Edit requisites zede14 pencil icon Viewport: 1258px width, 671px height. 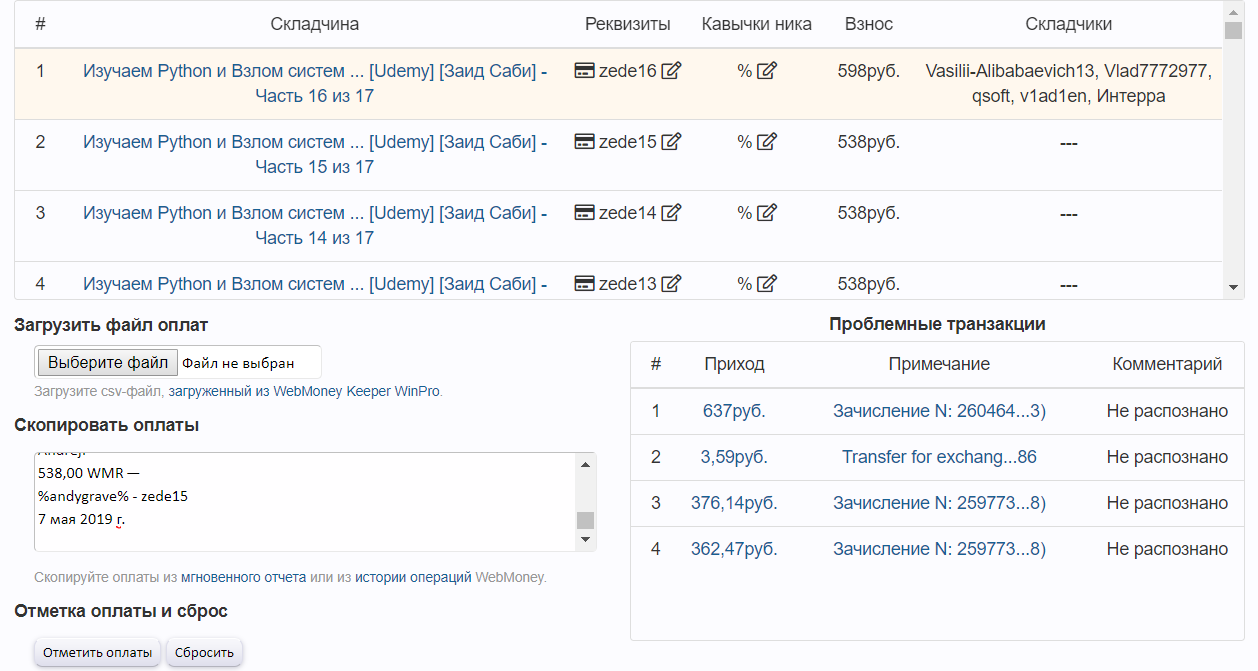click(671, 213)
